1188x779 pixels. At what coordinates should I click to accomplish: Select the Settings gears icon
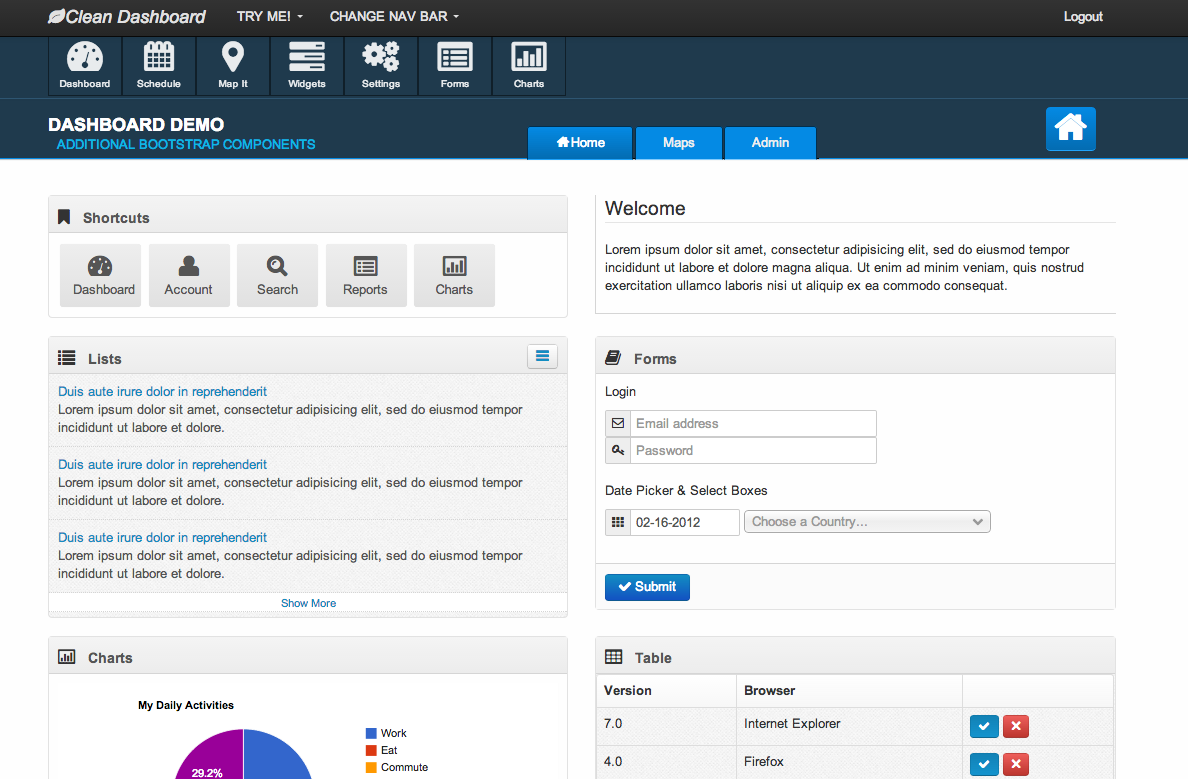click(381, 65)
